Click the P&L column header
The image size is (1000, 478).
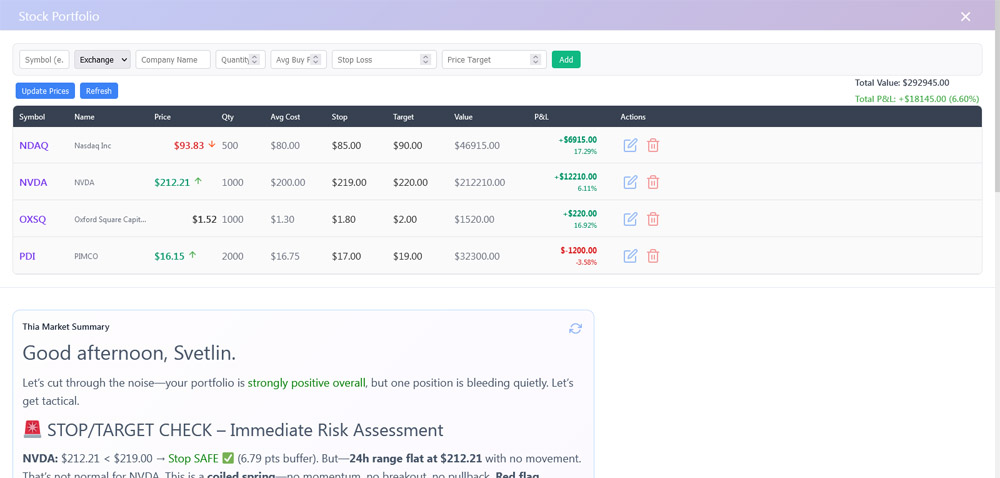pos(541,117)
